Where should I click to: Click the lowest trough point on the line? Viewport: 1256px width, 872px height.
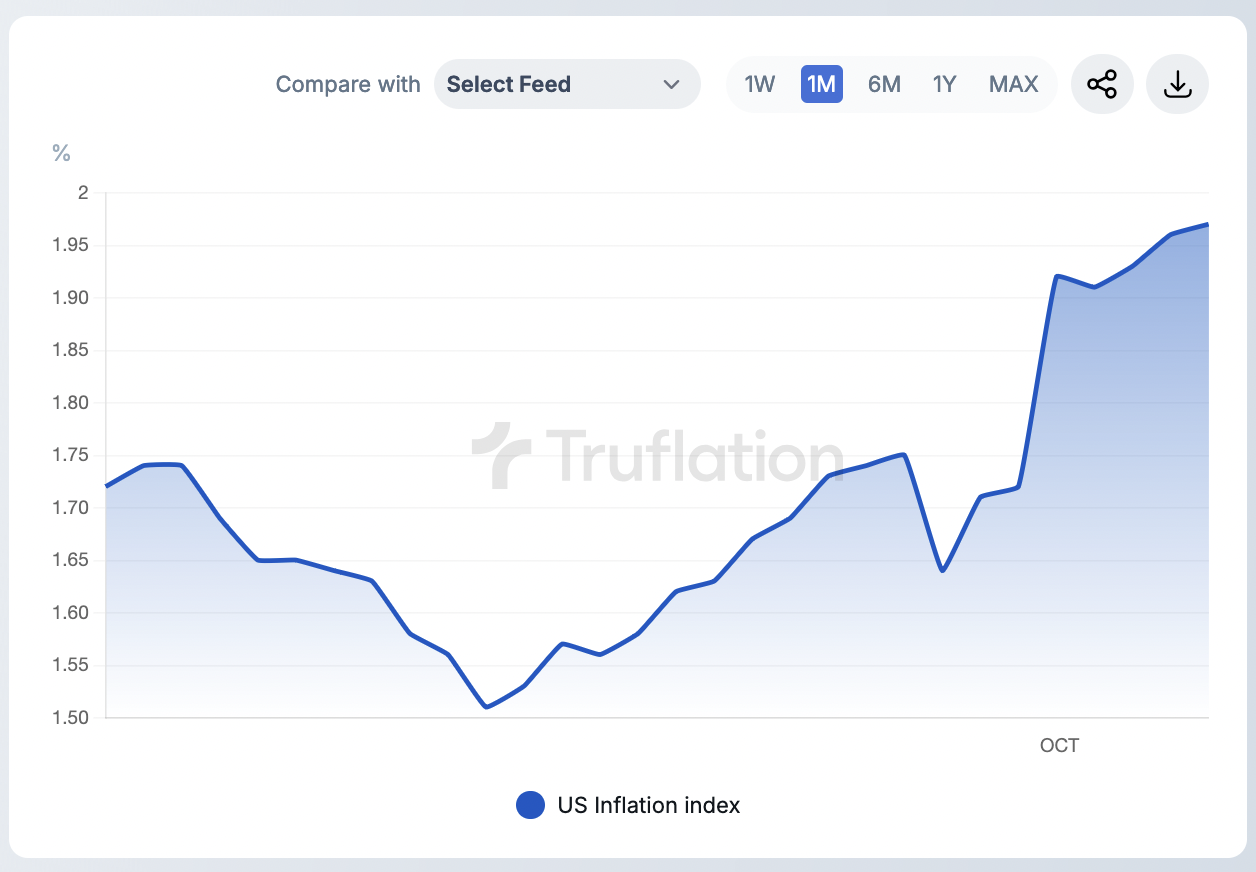[486, 707]
